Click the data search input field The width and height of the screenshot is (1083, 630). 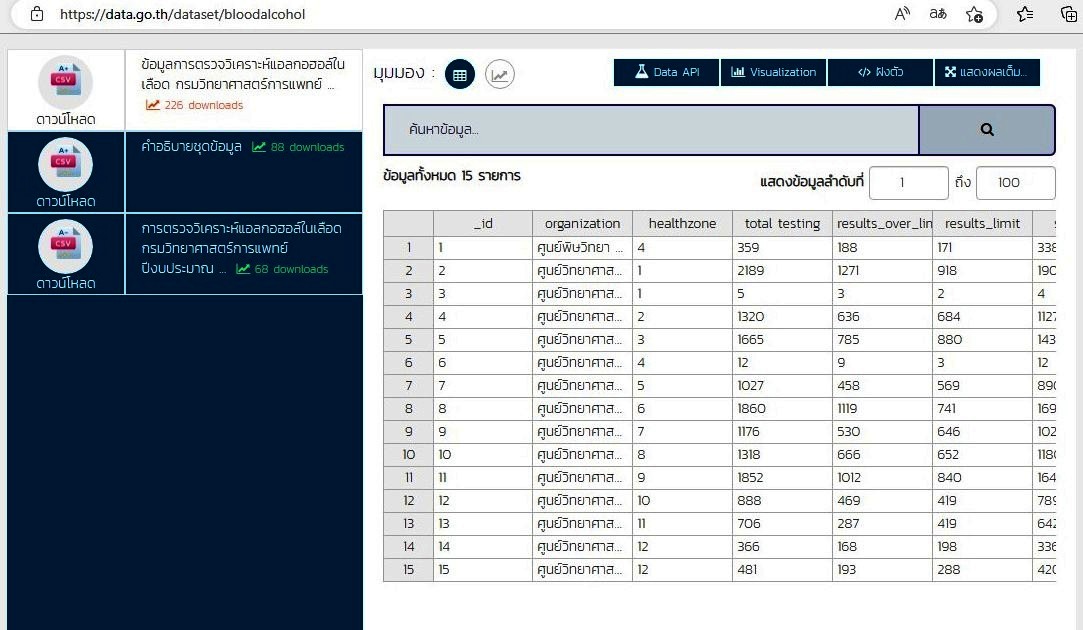(651, 129)
